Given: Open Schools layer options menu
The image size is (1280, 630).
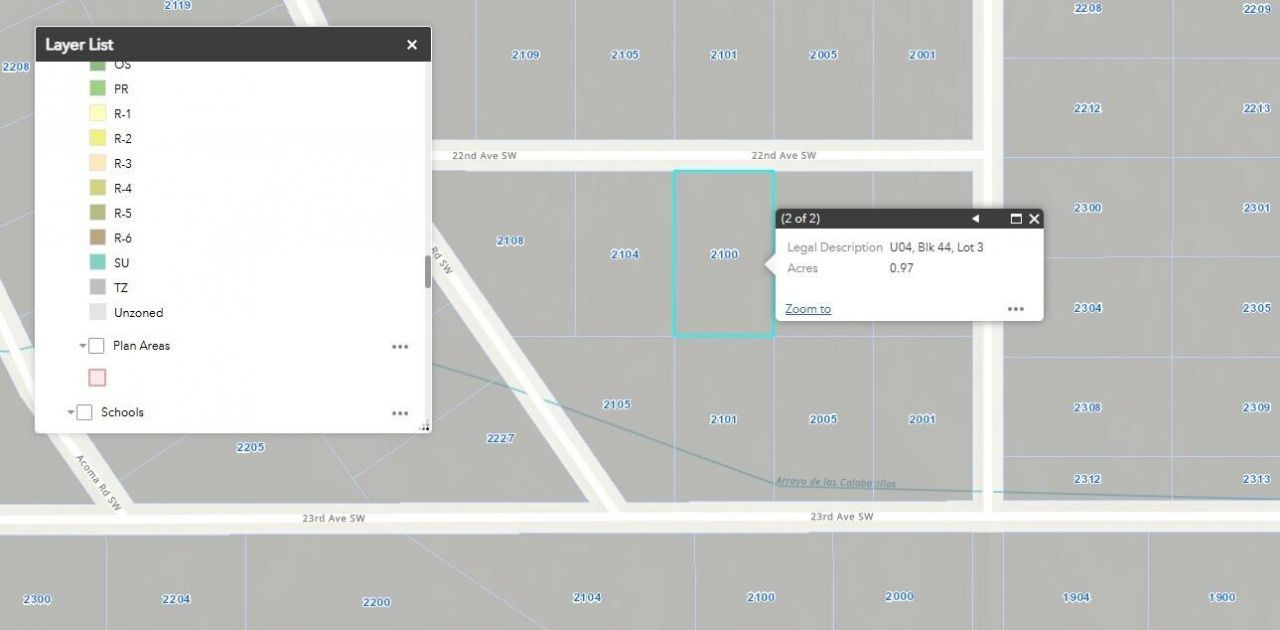Looking at the screenshot, I should (400, 413).
